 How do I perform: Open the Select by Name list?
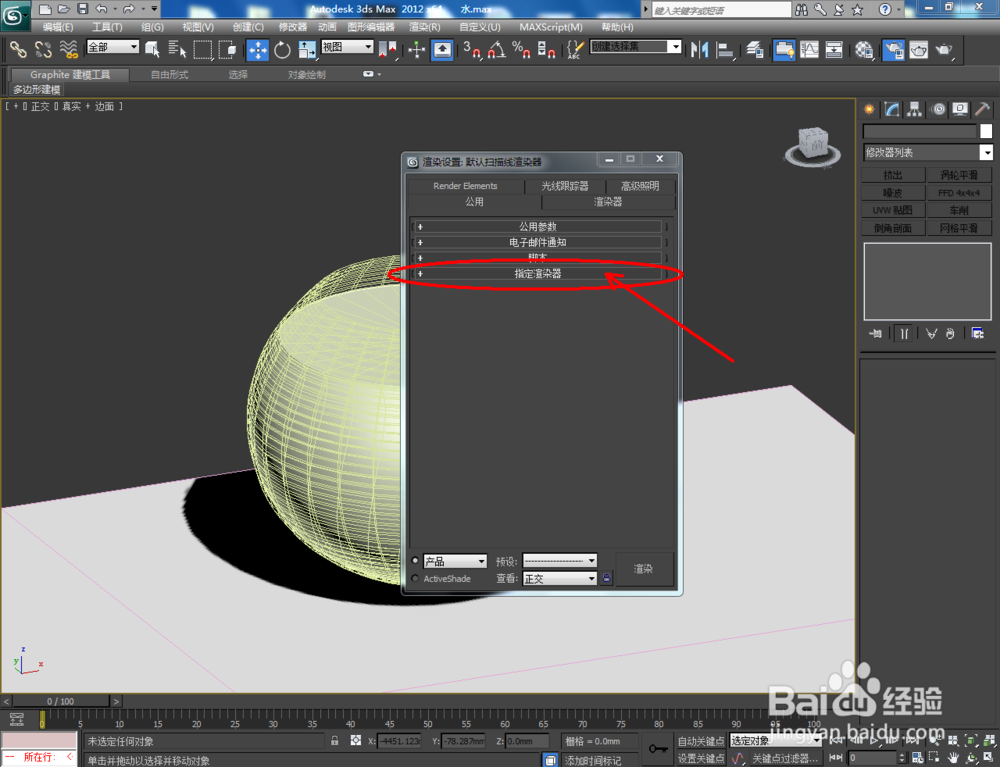click(177, 49)
